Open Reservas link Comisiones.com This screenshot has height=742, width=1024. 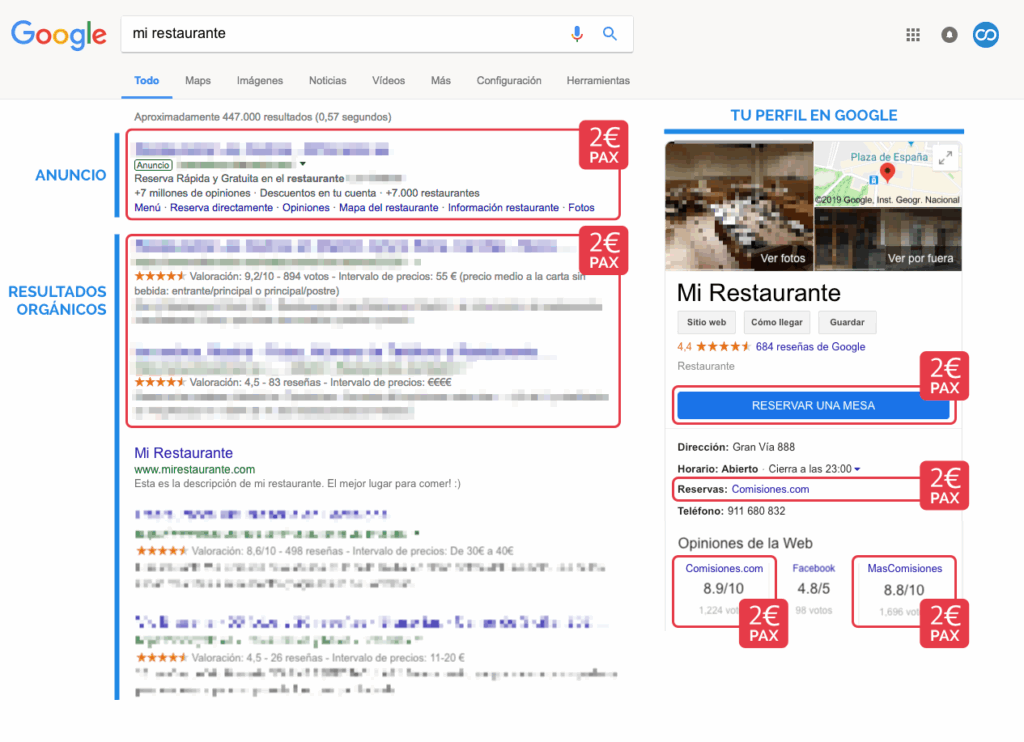[770, 489]
